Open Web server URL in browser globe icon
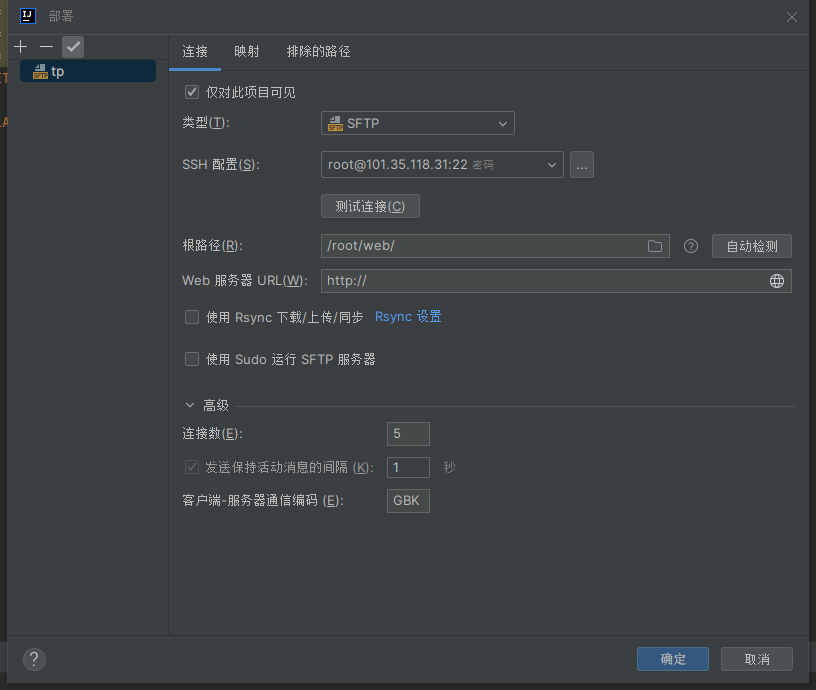 pyautogui.click(x=776, y=281)
